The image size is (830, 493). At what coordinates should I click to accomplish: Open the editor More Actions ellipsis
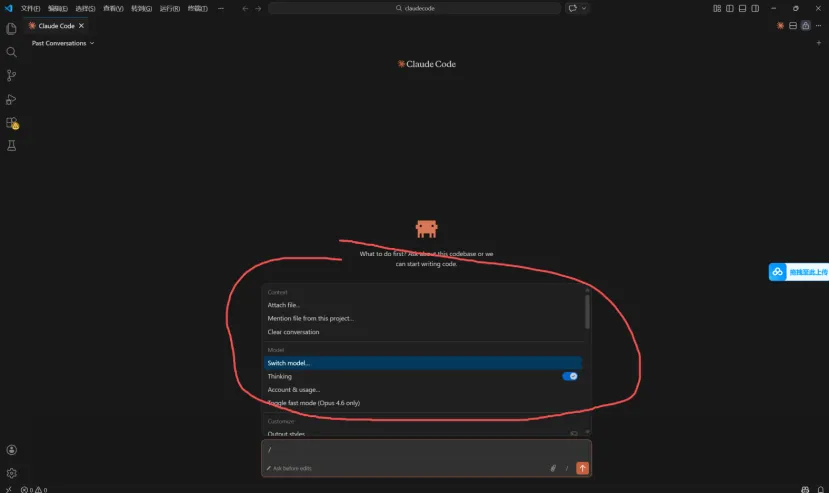[818, 25]
